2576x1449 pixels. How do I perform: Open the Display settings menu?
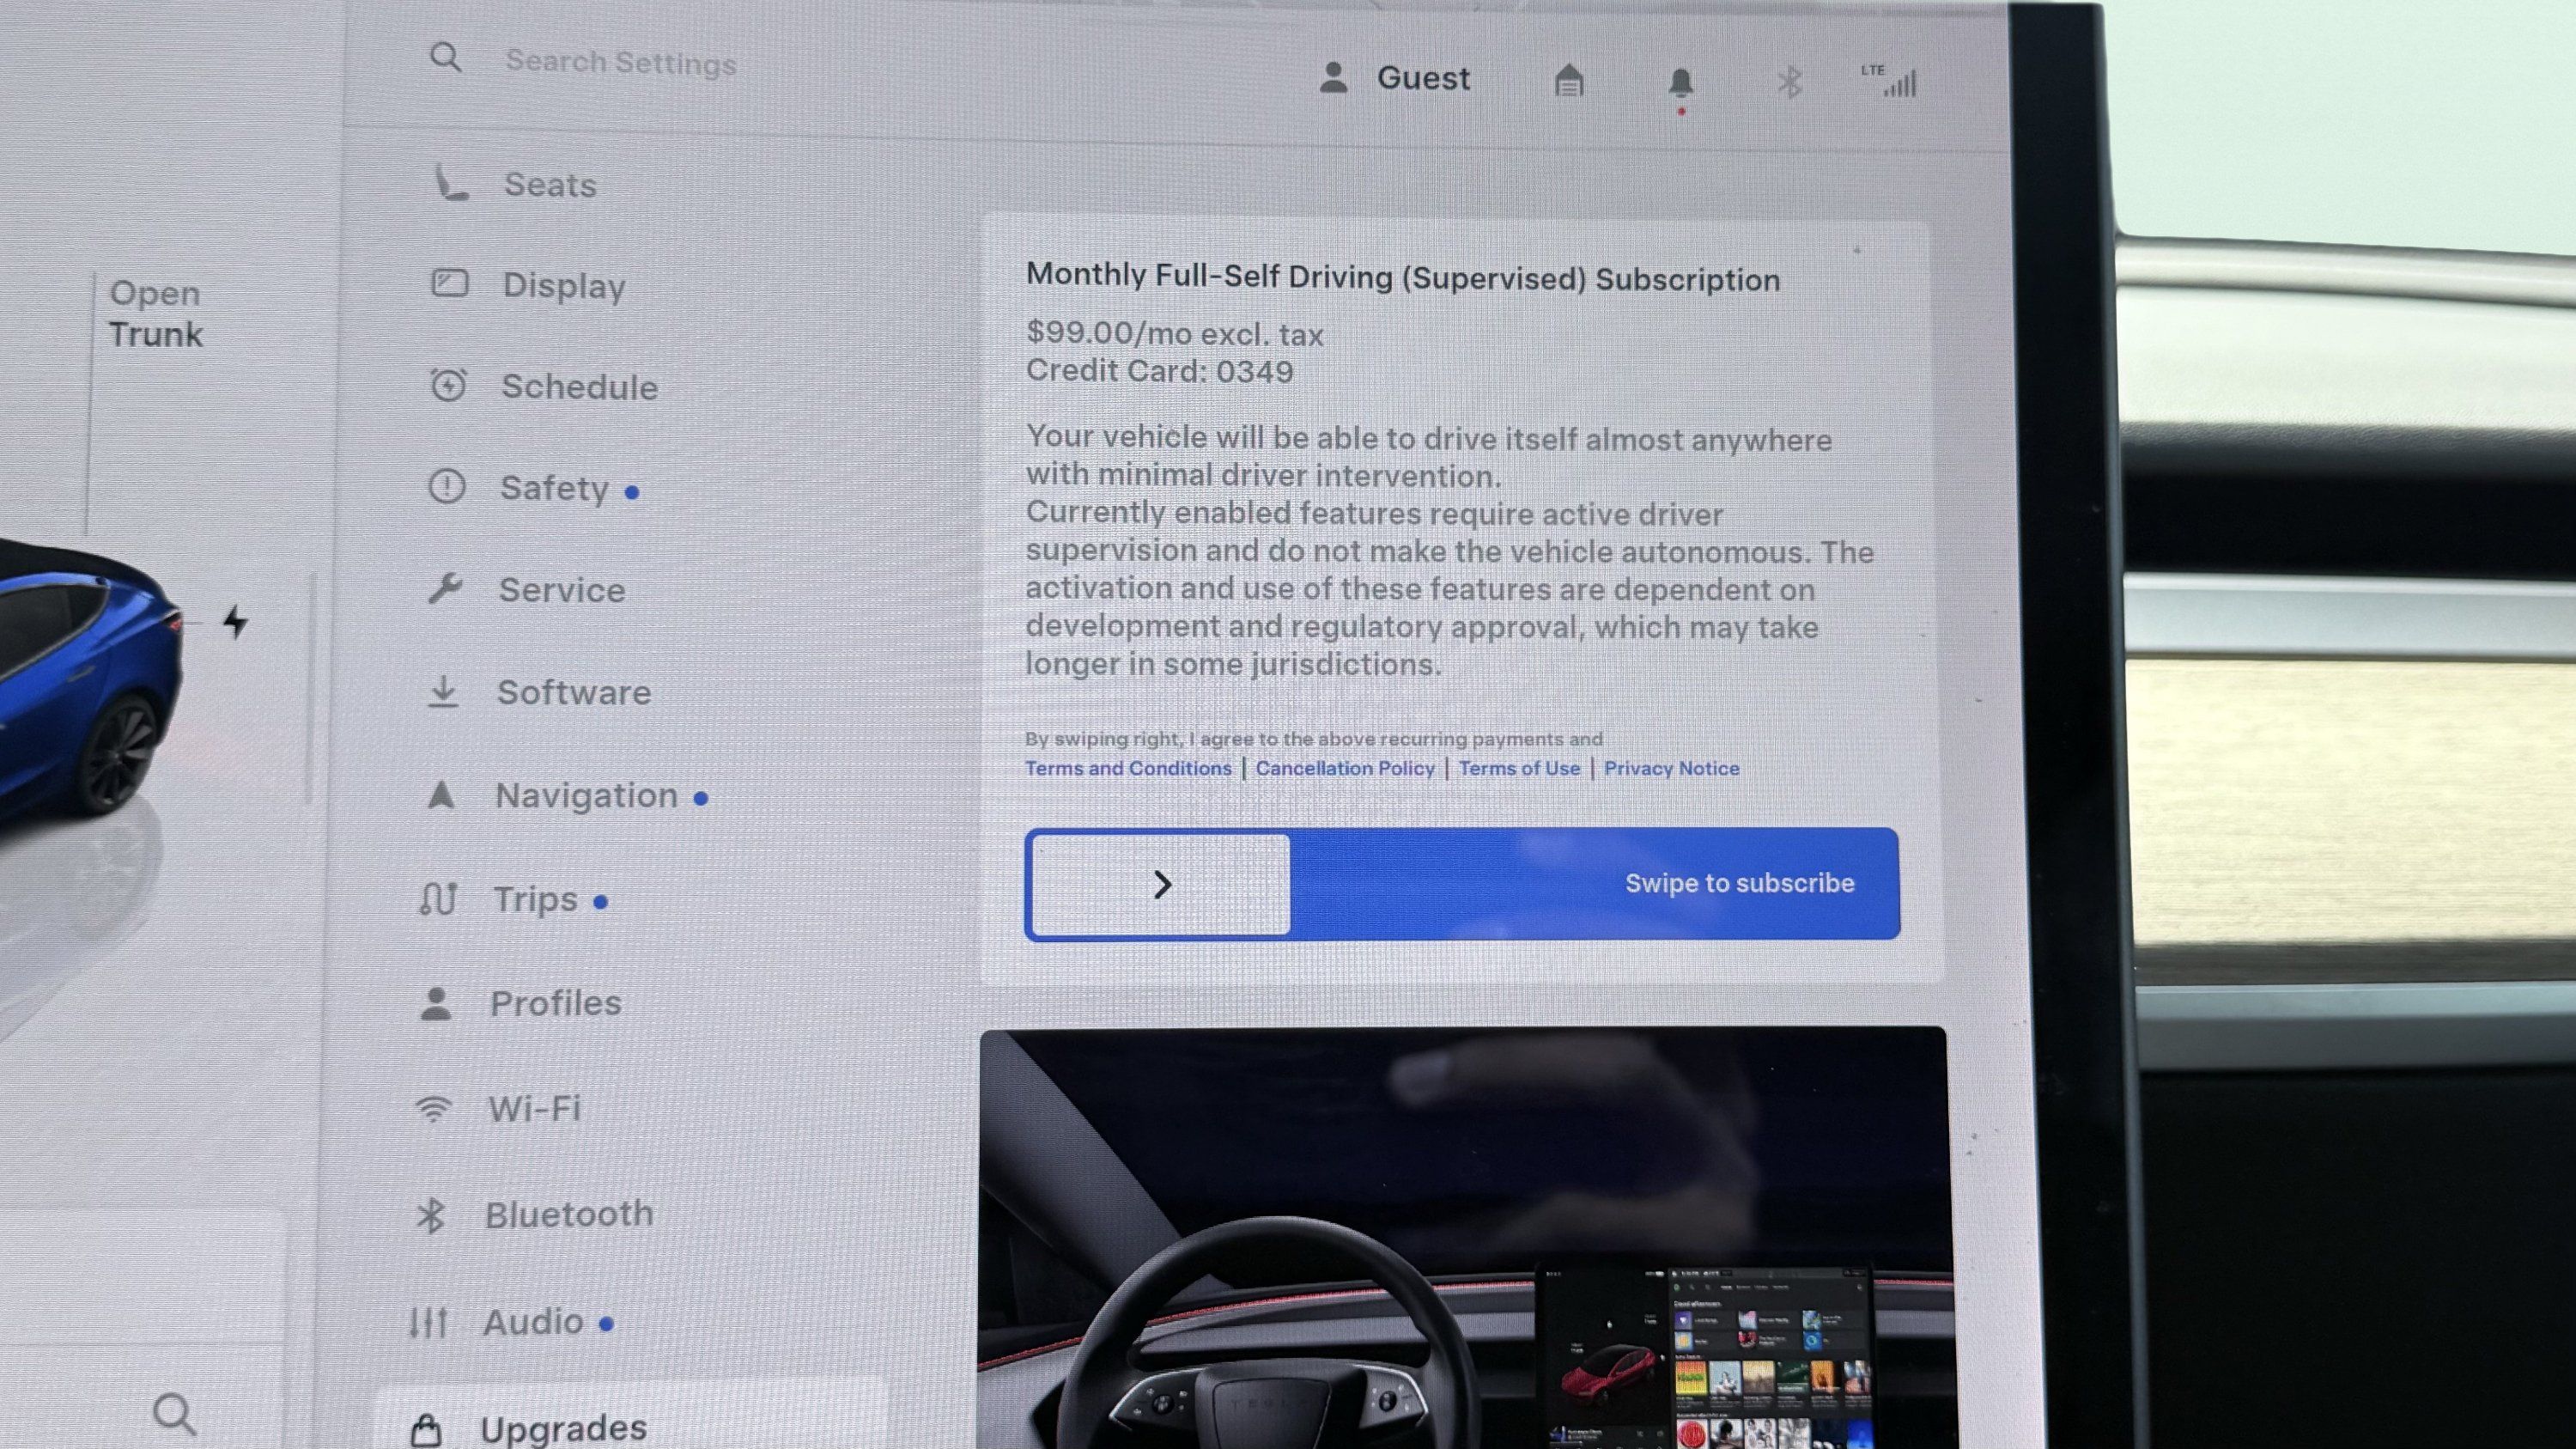[564, 286]
